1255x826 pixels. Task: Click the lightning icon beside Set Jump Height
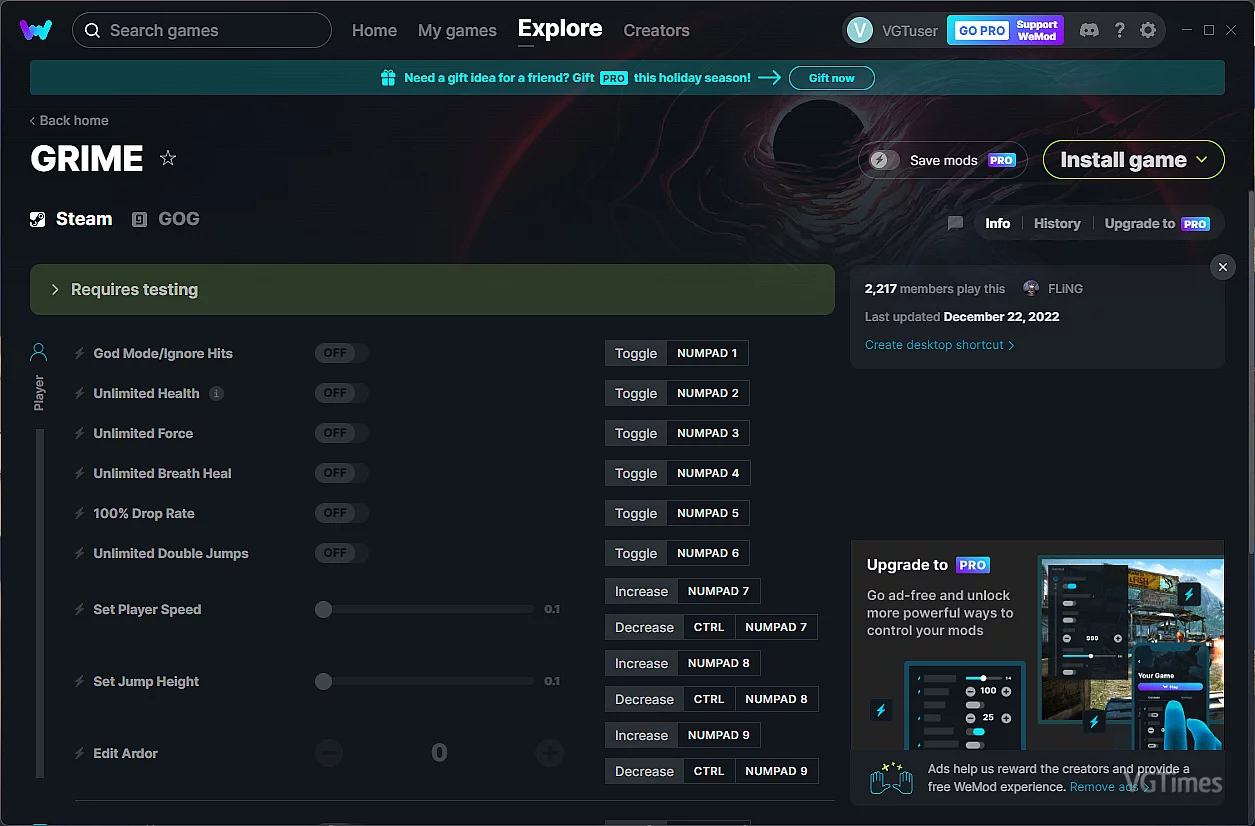point(80,681)
